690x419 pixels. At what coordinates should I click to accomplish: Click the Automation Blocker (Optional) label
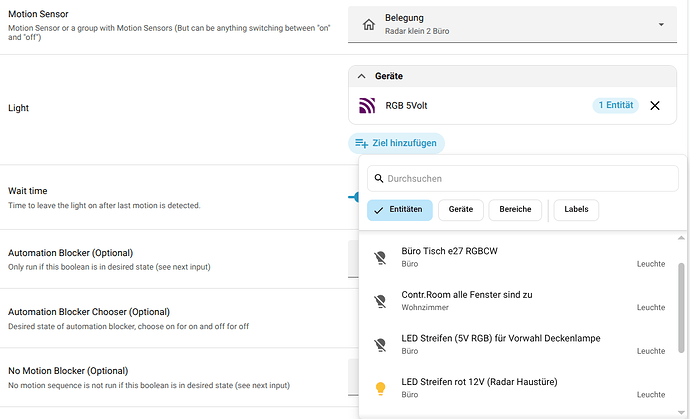coord(70,253)
